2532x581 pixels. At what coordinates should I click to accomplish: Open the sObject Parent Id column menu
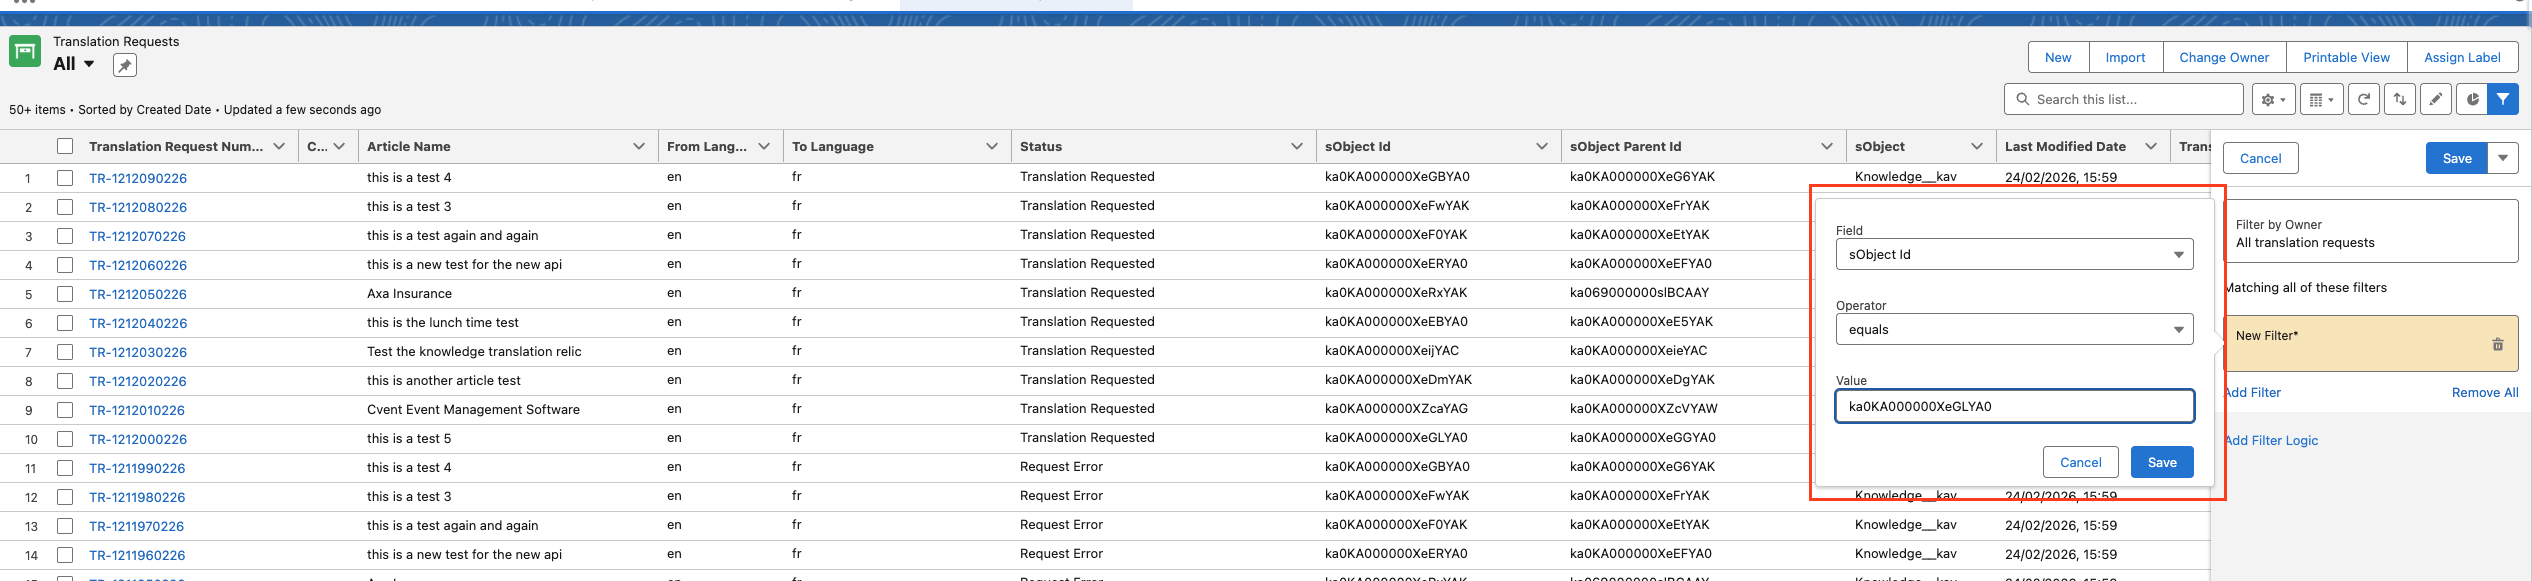1827,146
